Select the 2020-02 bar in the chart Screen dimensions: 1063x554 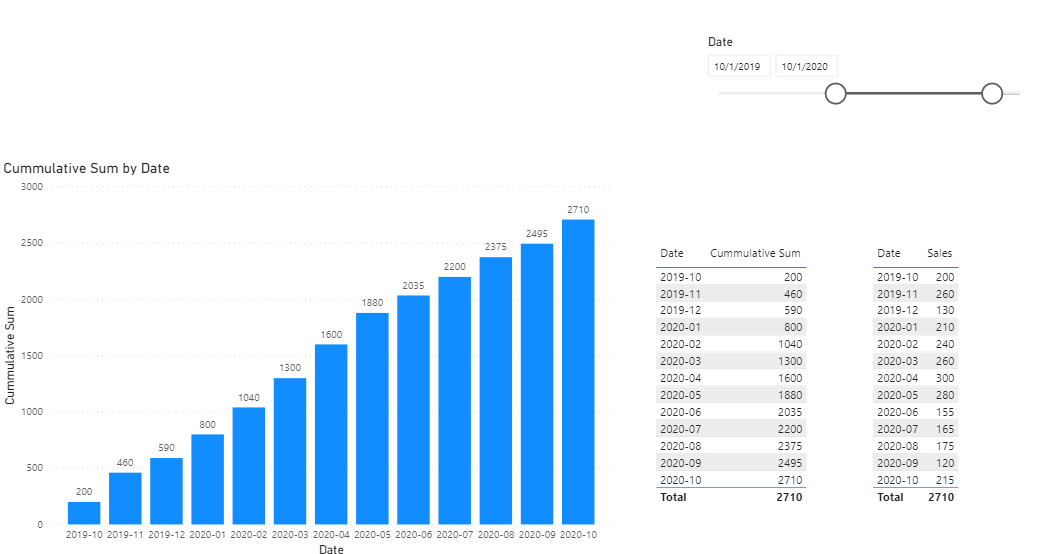[x=249, y=466]
